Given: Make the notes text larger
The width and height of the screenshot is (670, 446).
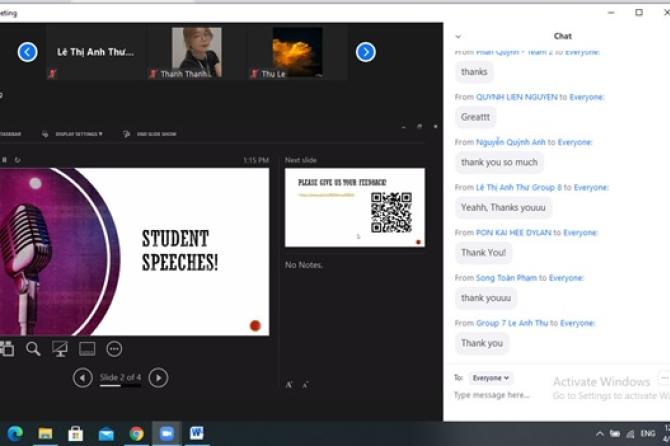Looking at the screenshot, I should 289,384.
